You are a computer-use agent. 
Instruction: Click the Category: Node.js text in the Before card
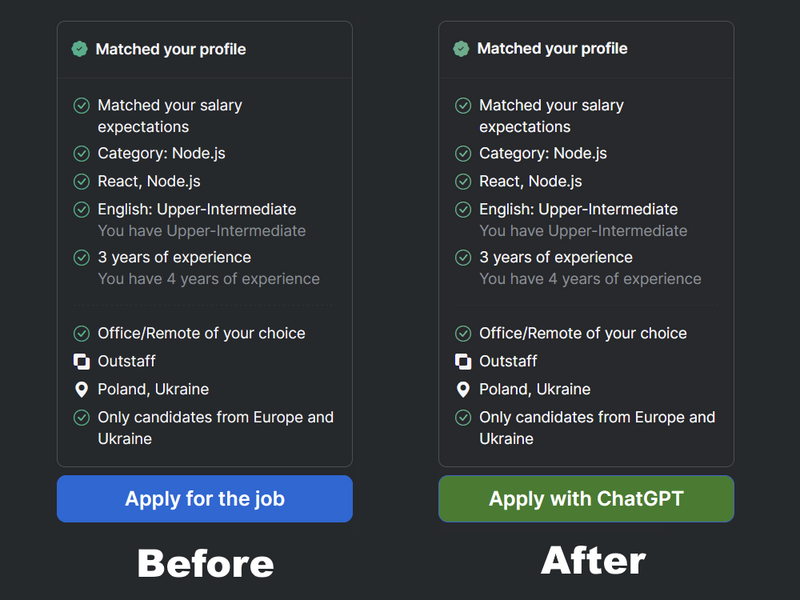coord(161,153)
